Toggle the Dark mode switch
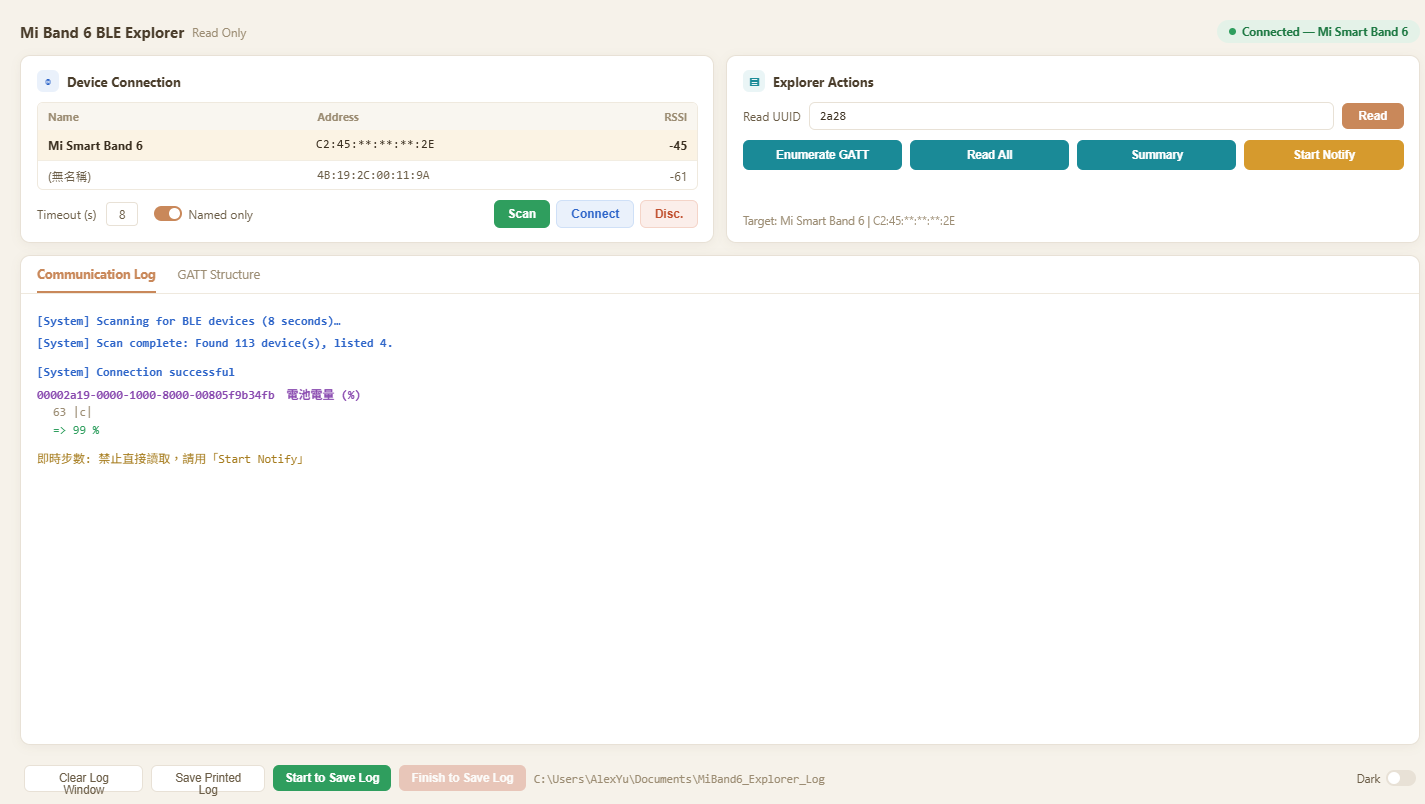This screenshot has height=804, width=1425. tap(1400, 778)
